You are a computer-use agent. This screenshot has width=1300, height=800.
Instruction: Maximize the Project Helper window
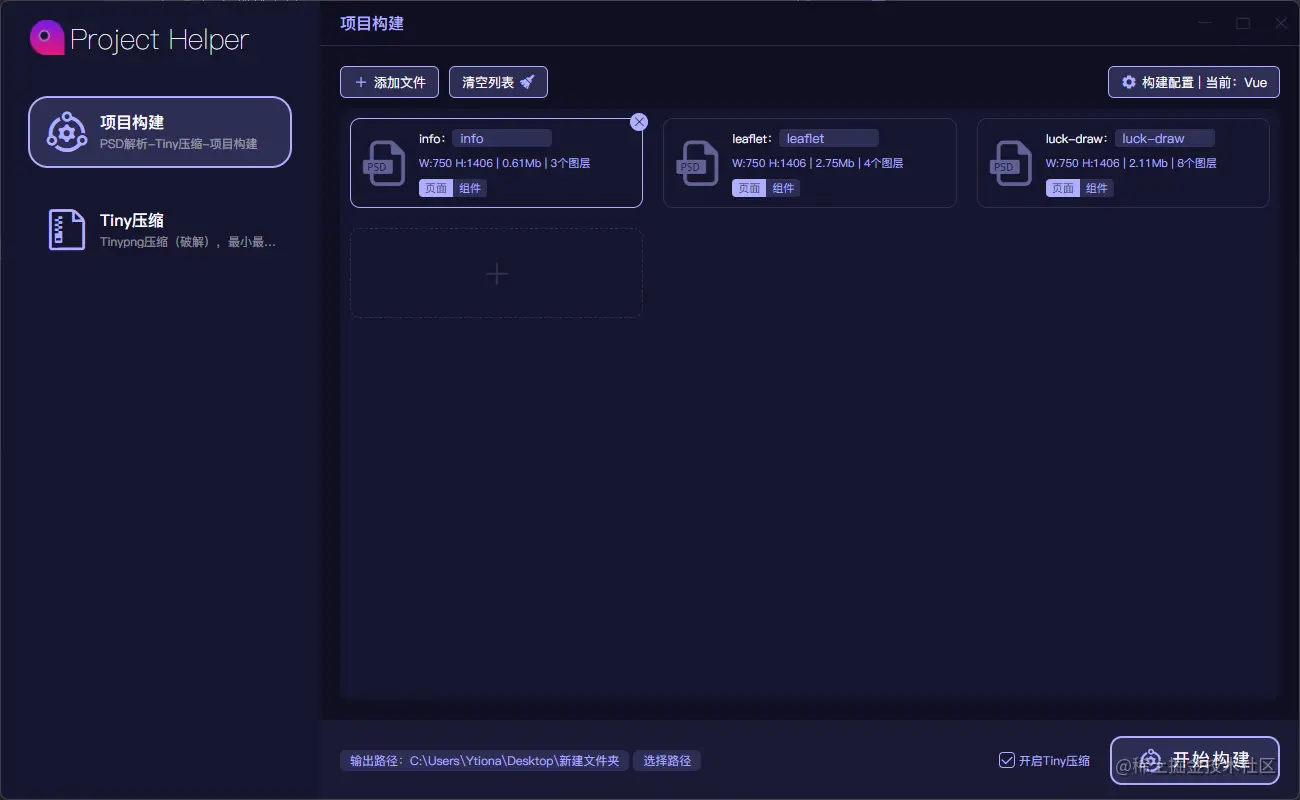click(x=1243, y=23)
